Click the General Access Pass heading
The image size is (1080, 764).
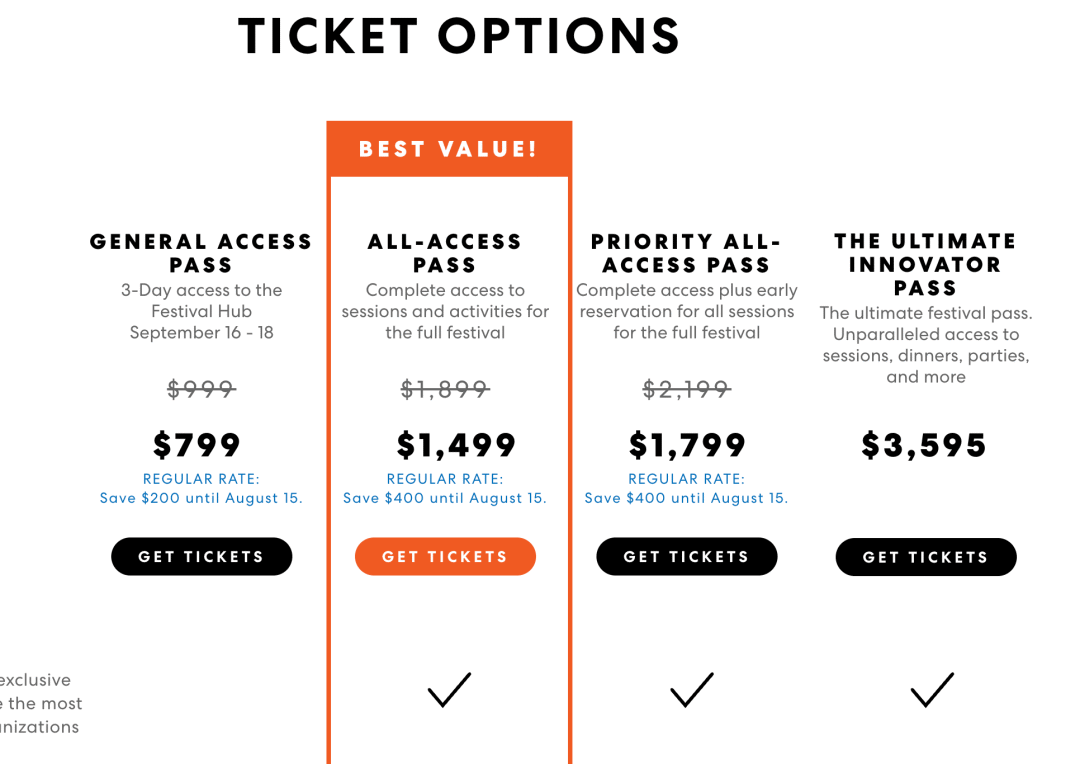coord(201,253)
